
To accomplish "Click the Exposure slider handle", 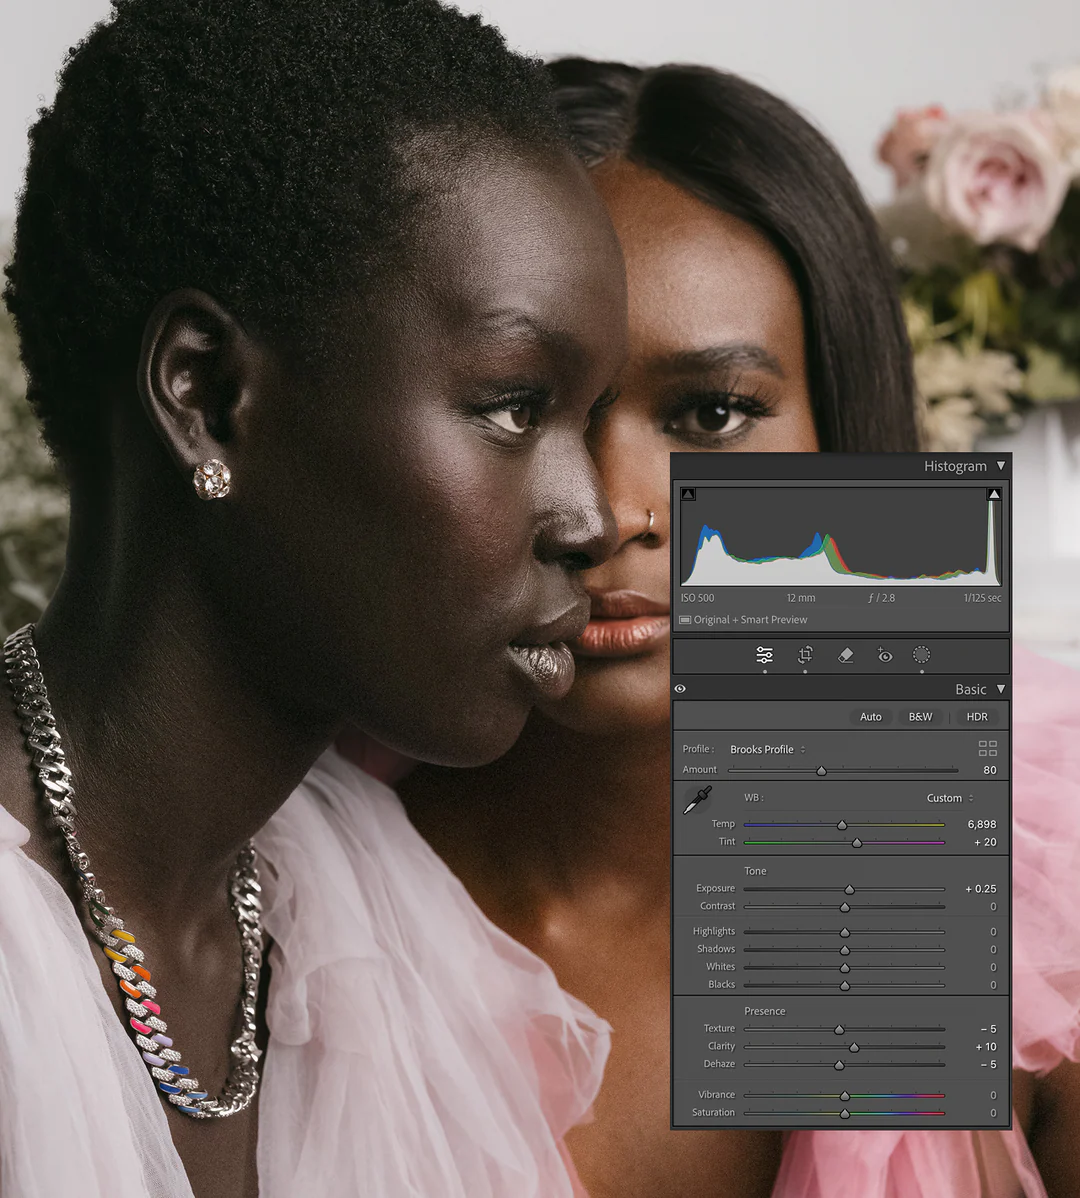I will (849, 889).
